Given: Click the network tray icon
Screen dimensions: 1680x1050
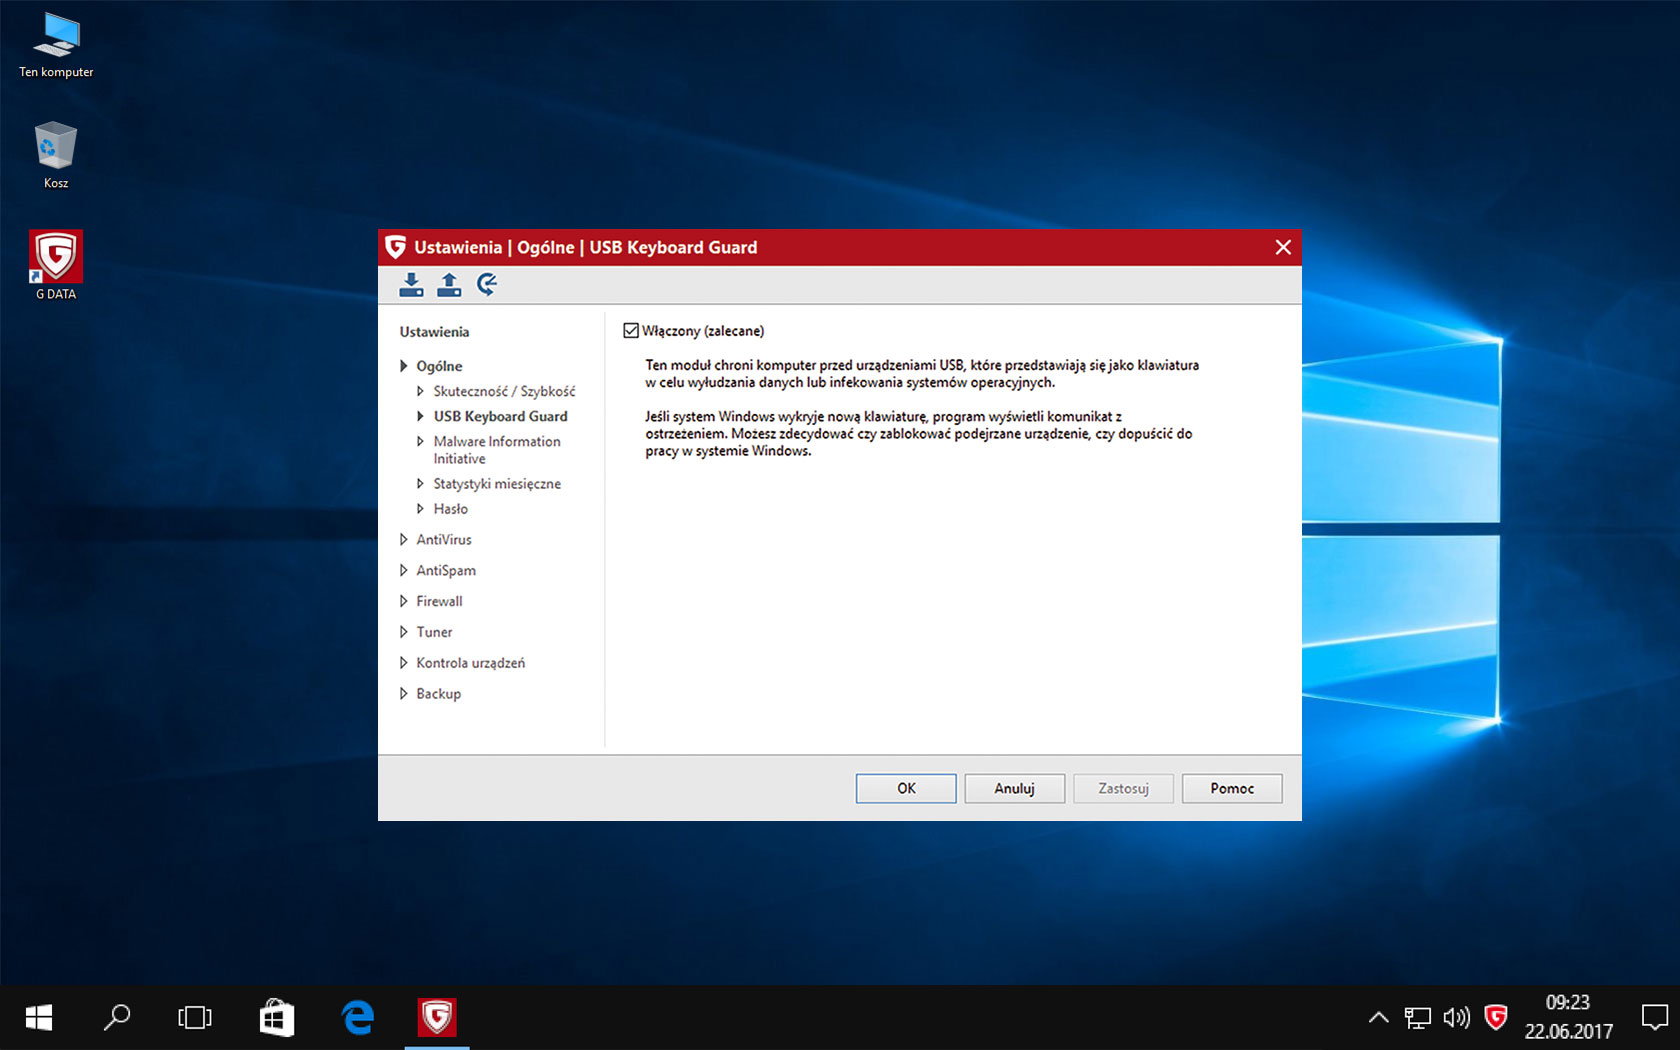Looking at the screenshot, I should pyautogui.click(x=1417, y=1018).
